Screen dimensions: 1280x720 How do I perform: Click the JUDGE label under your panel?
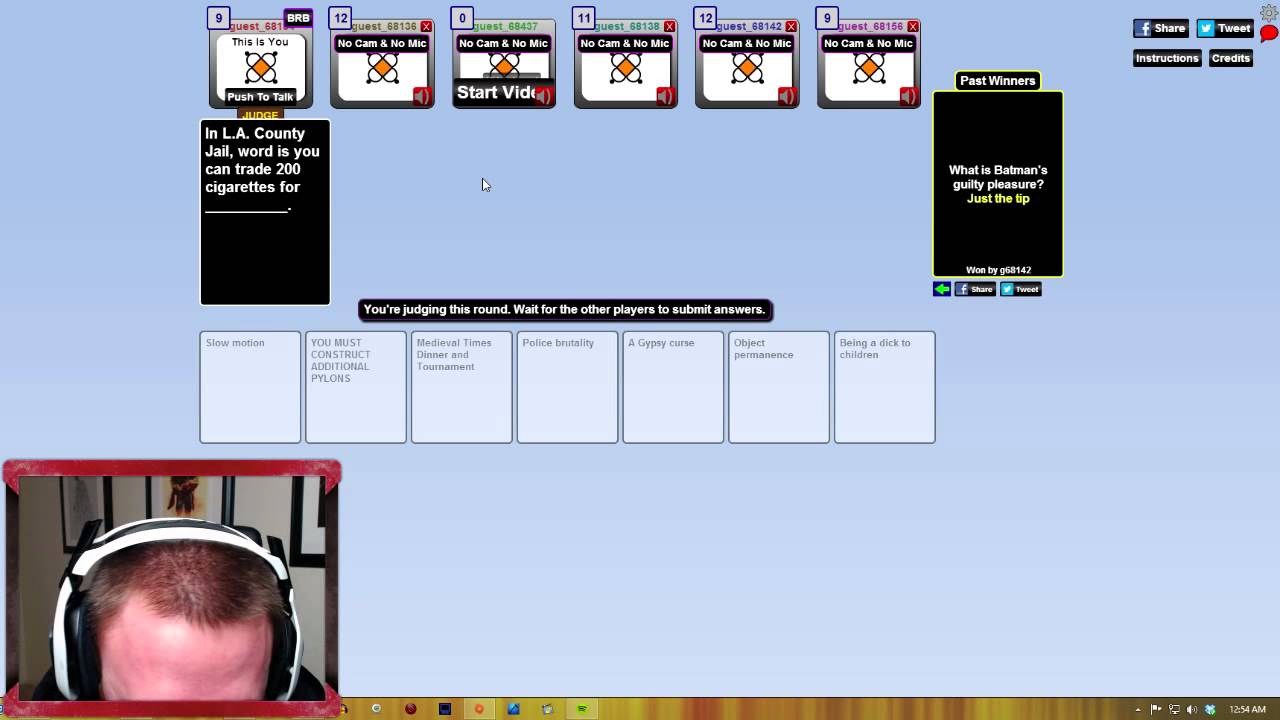[260, 115]
